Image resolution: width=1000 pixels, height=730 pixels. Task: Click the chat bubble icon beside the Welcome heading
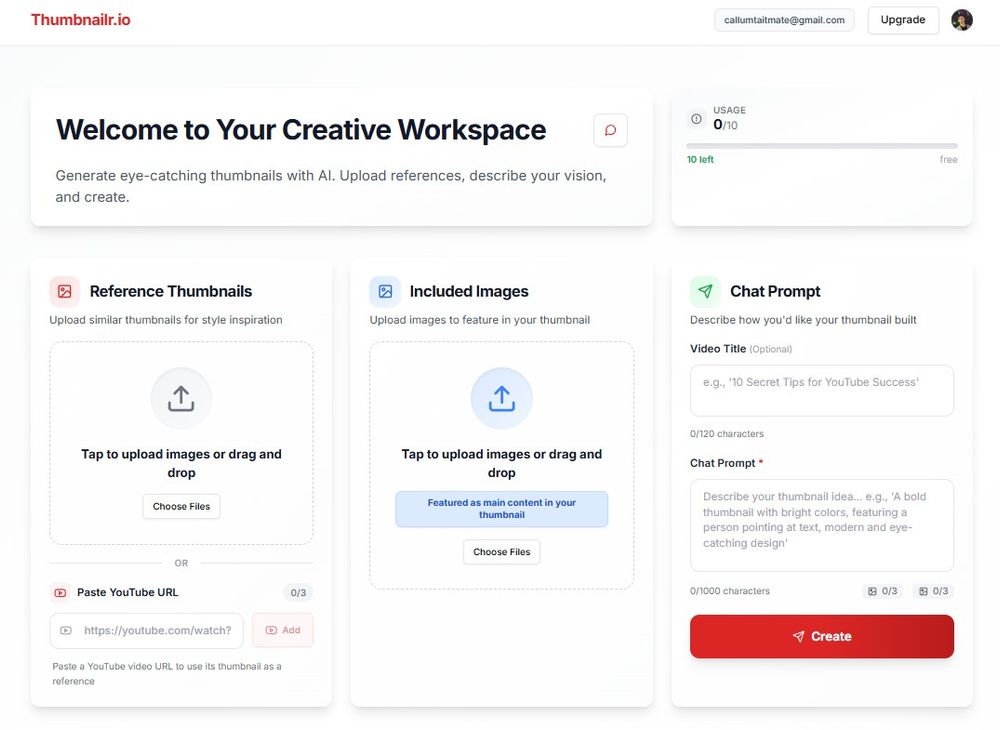tap(610, 129)
